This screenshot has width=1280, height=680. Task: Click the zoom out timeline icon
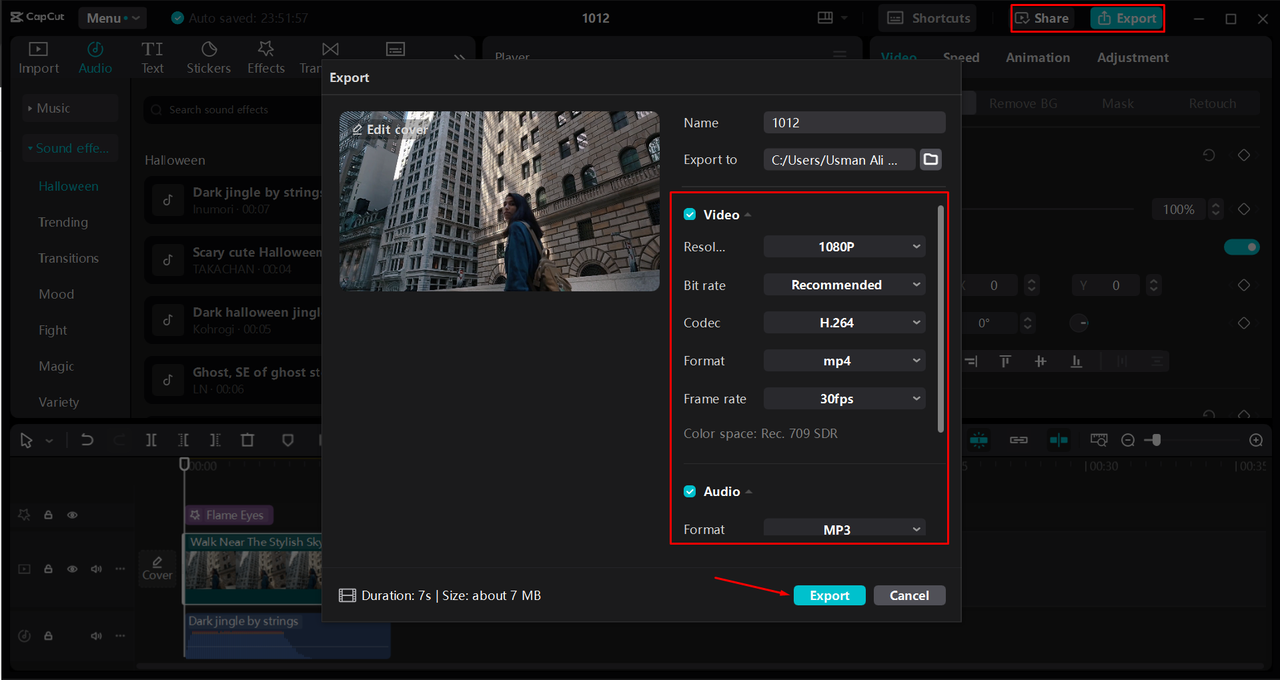point(1128,440)
